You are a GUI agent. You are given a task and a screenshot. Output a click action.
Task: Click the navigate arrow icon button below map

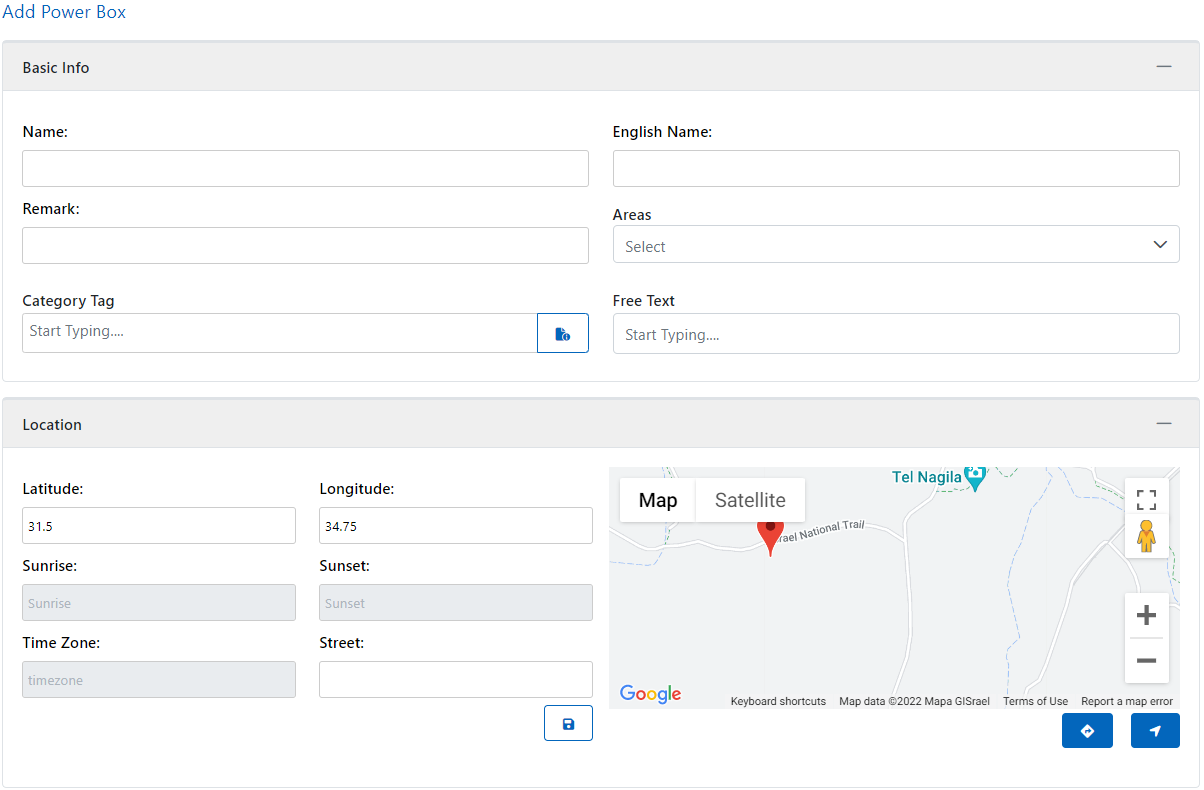tap(1155, 731)
